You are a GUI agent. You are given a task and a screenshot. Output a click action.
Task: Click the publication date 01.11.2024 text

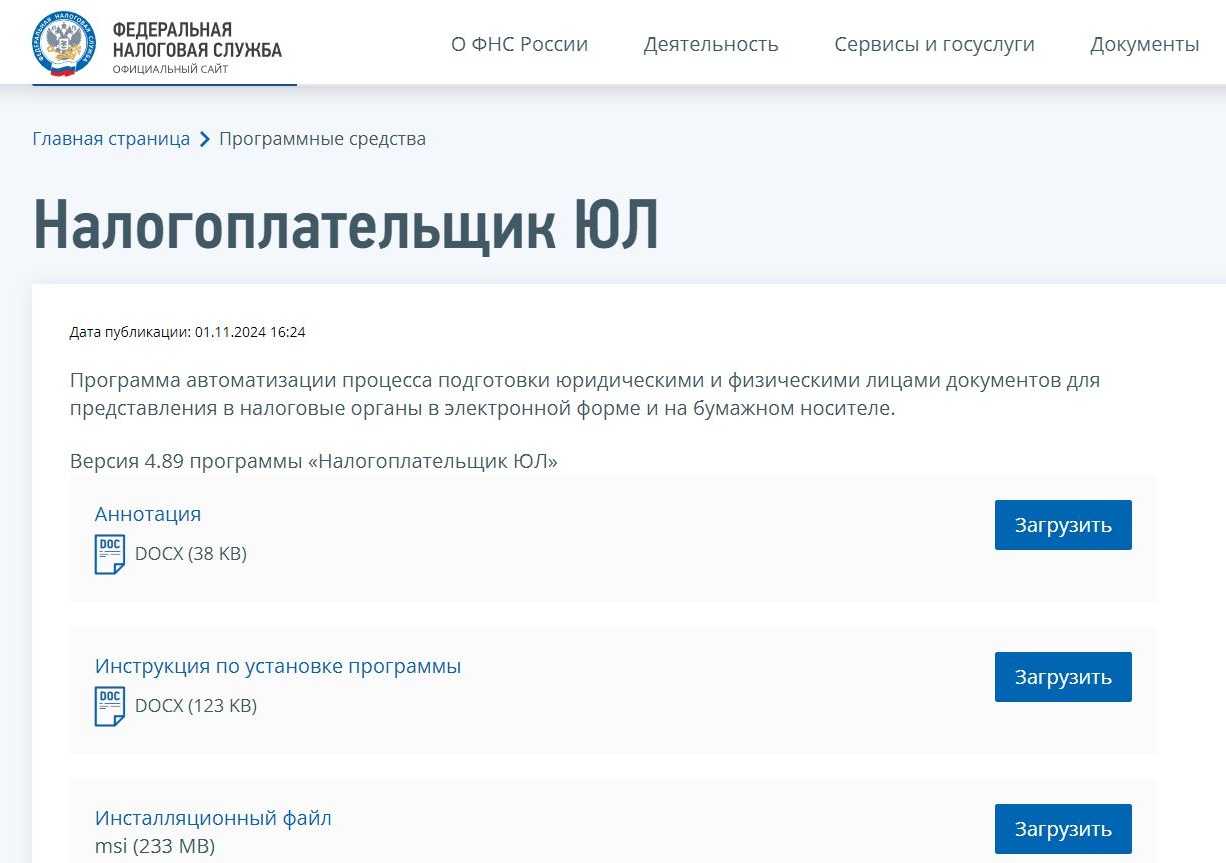click(186, 332)
